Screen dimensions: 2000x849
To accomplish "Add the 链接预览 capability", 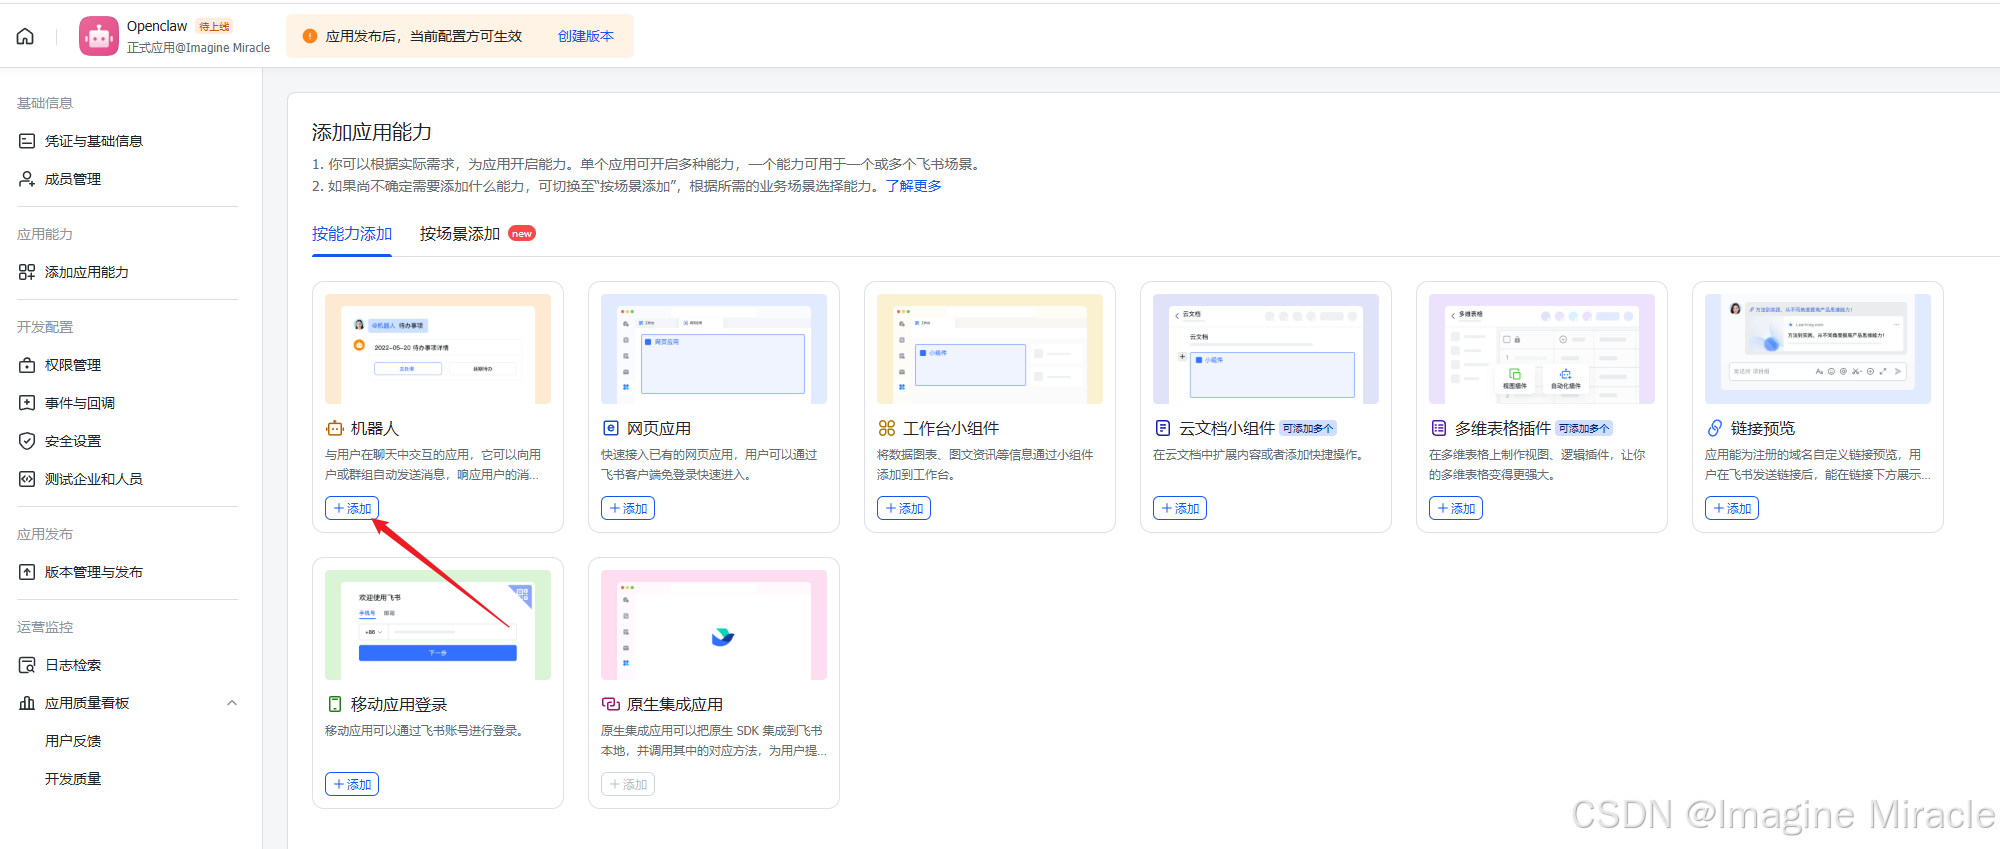I will (1732, 508).
